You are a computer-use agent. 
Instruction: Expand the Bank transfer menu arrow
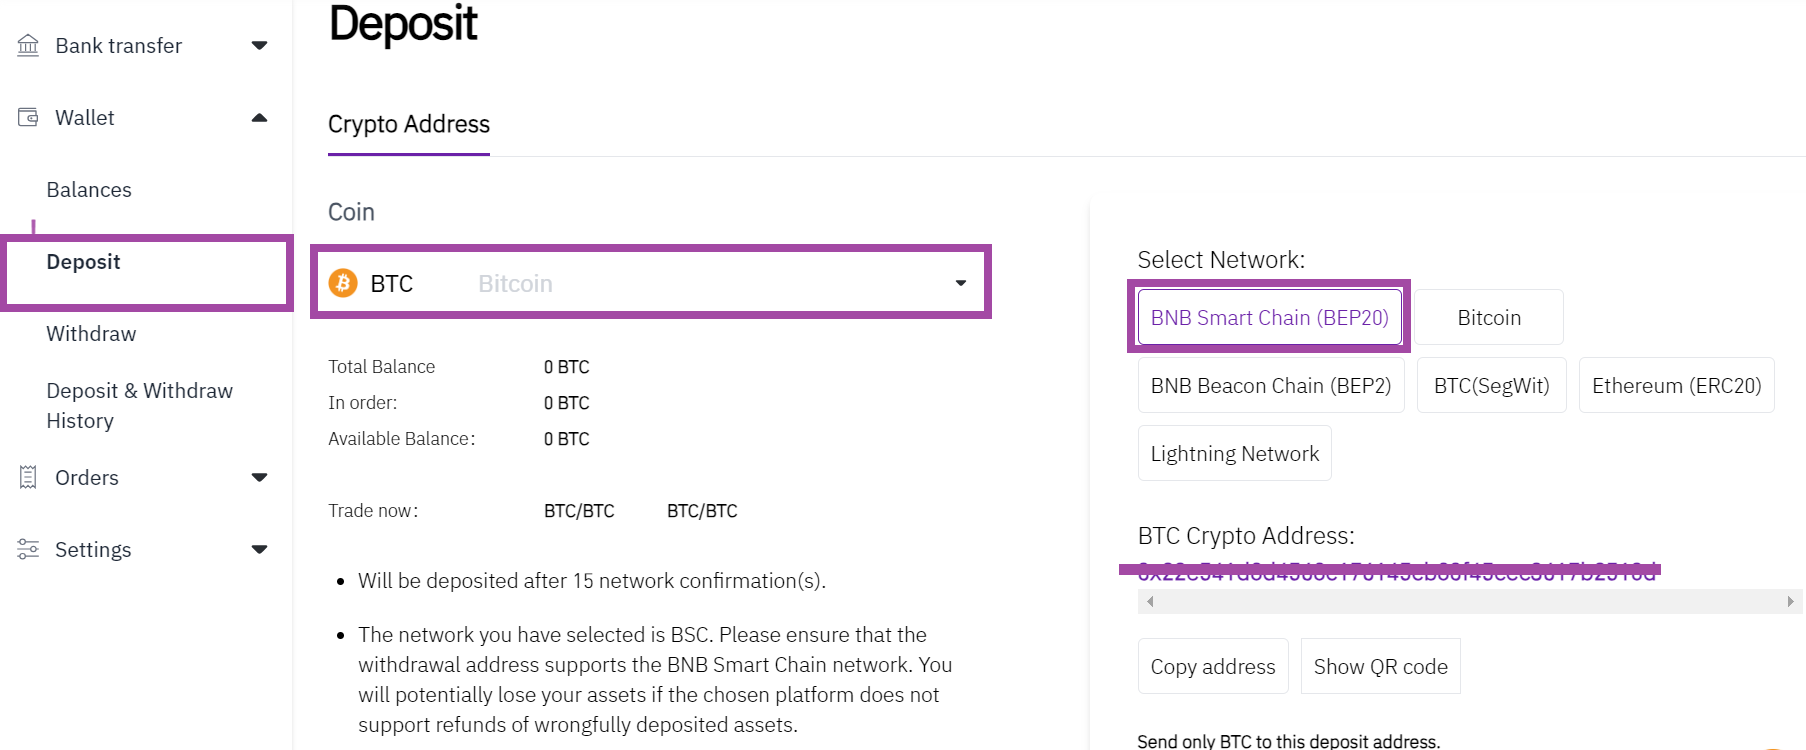click(x=259, y=45)
